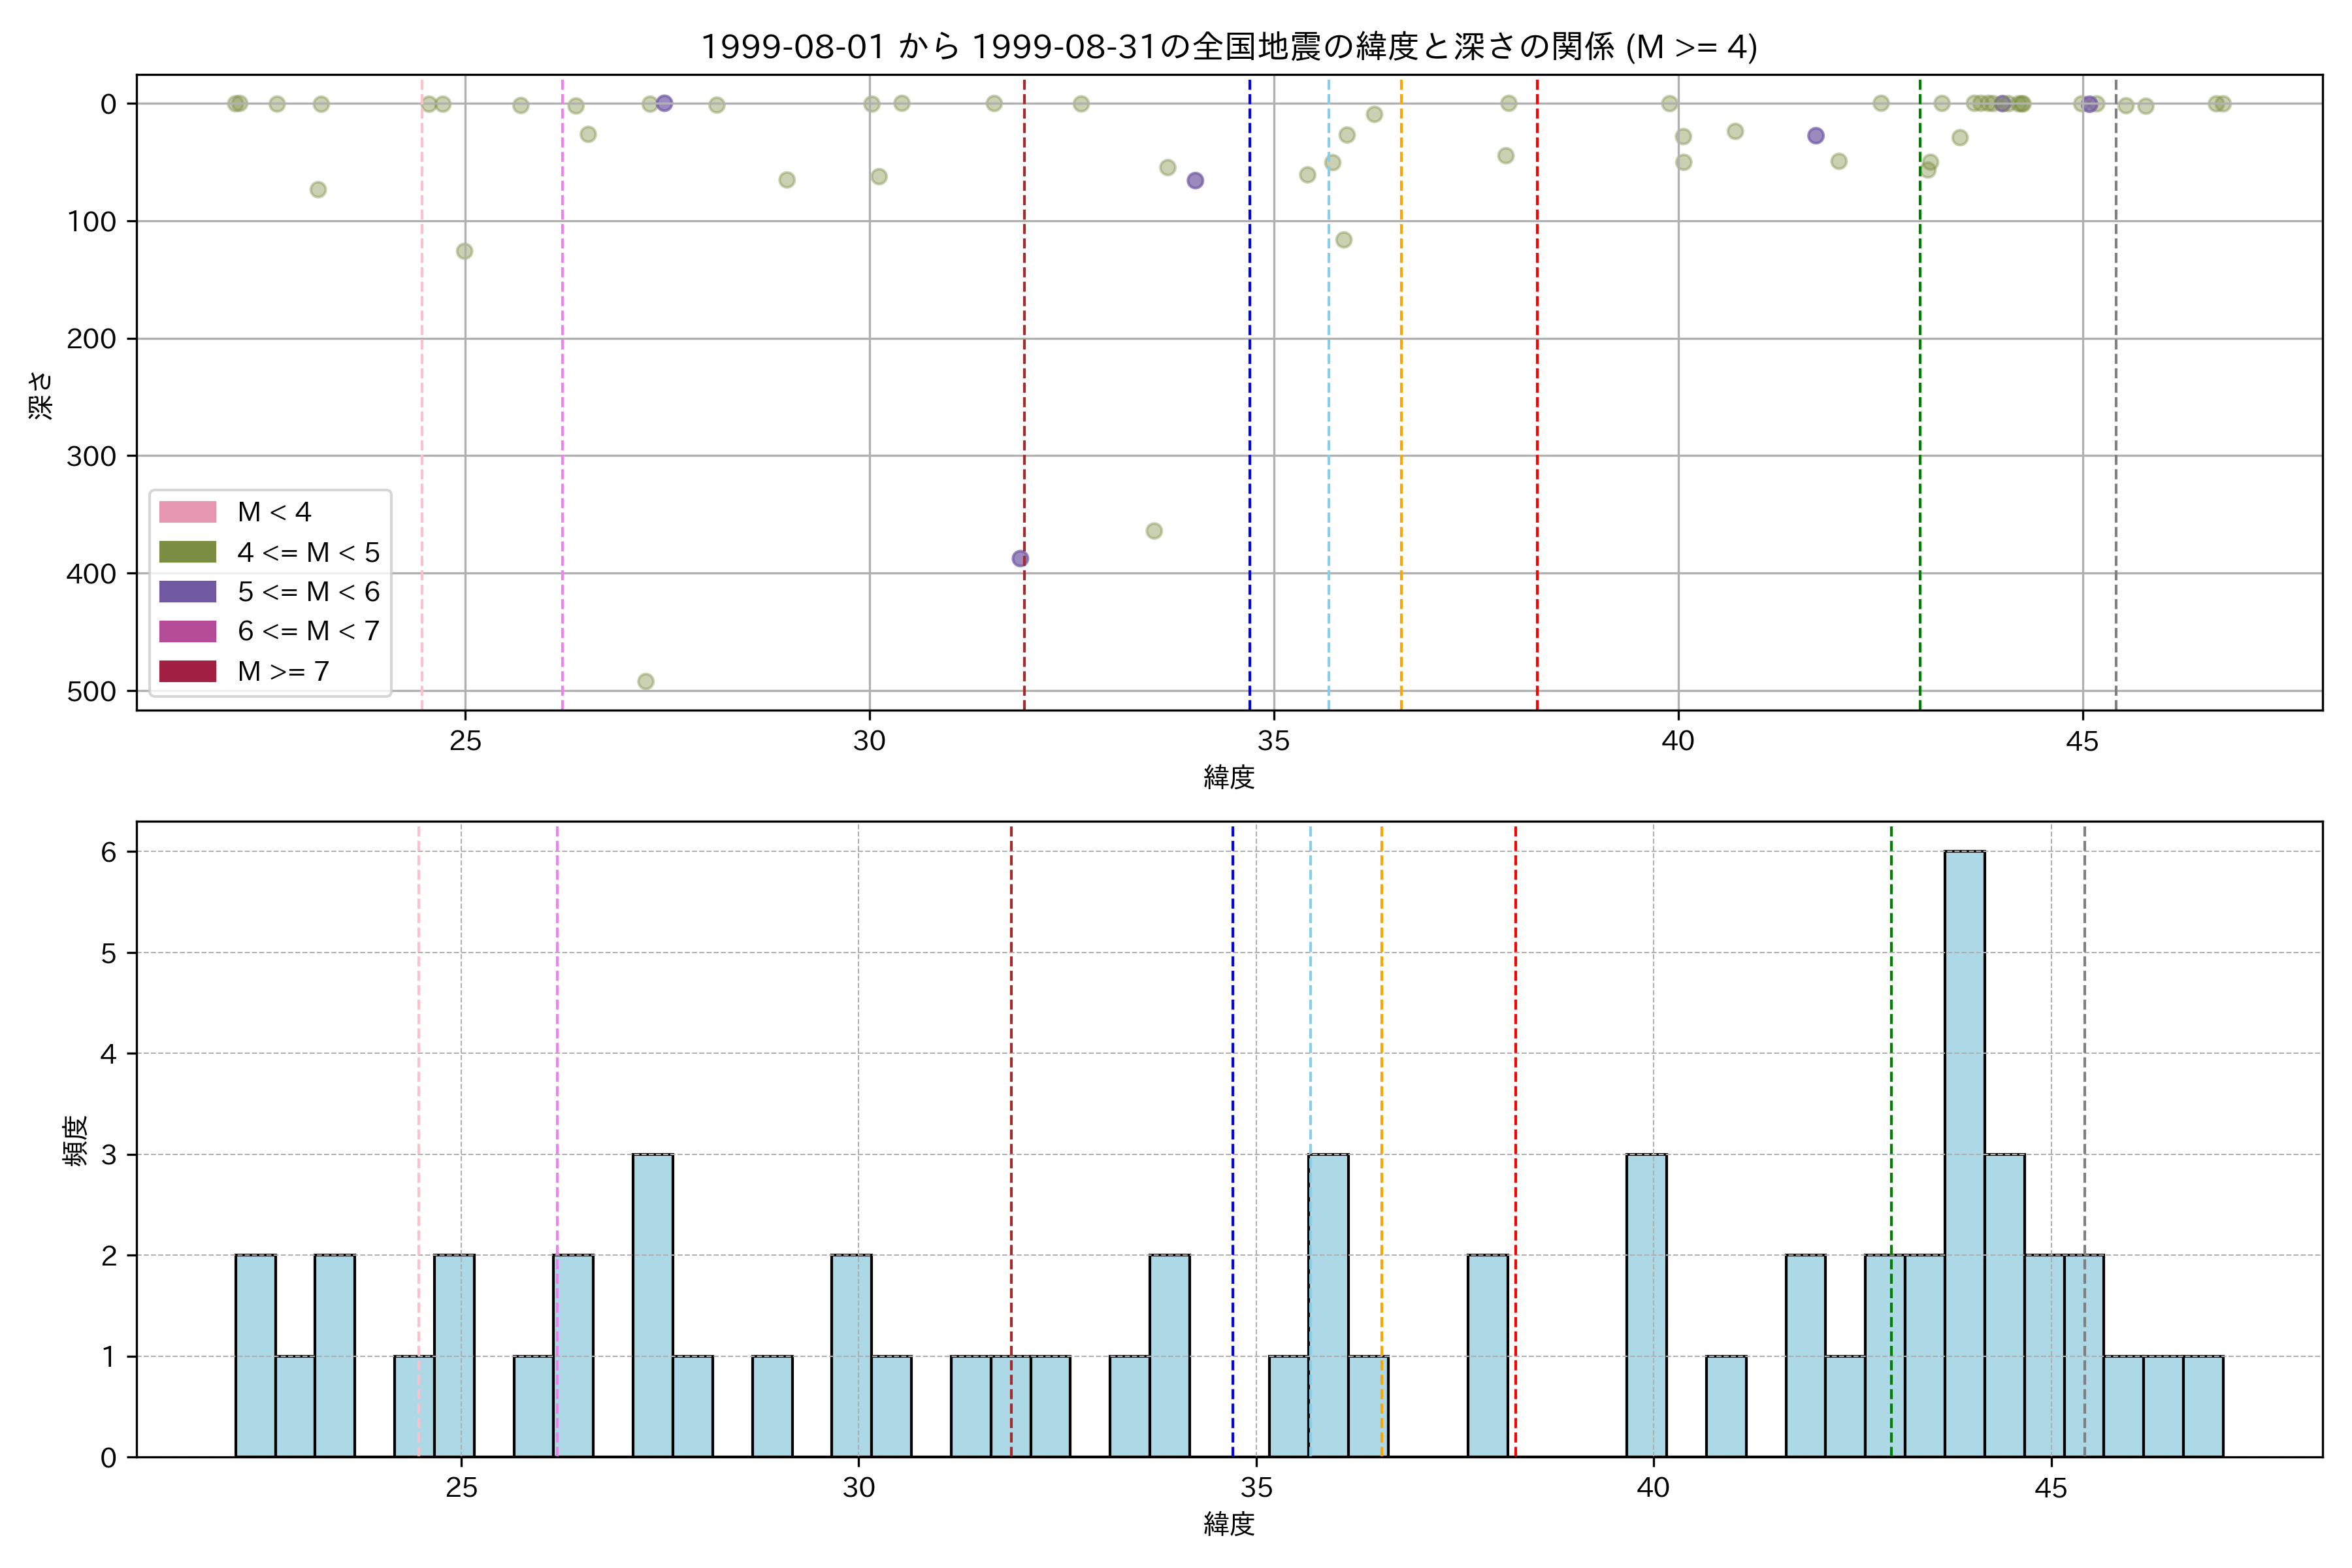Click the crimson 'M >= 7' legend swatch
The width and height of the screenshot is (2352, 1568).
pyautogui.click(x=187, y=671)
